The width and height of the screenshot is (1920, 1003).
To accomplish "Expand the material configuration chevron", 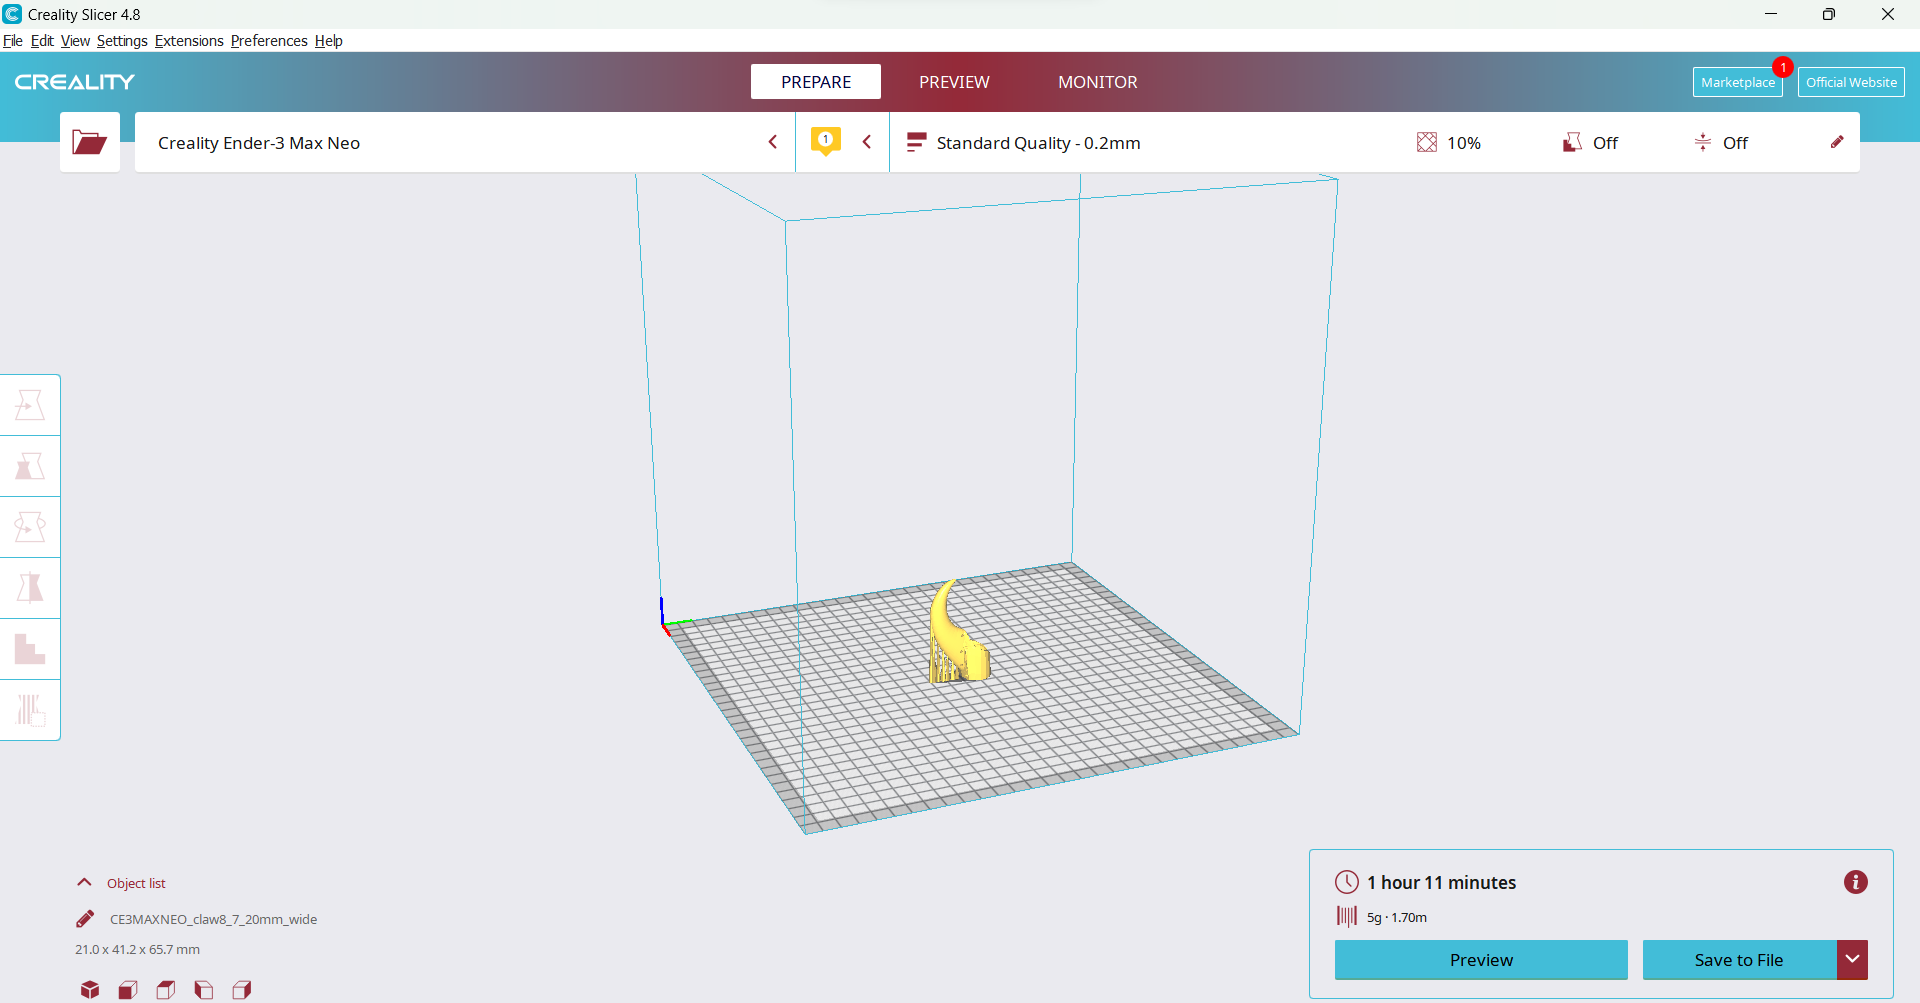I will [x=867, y=142].
